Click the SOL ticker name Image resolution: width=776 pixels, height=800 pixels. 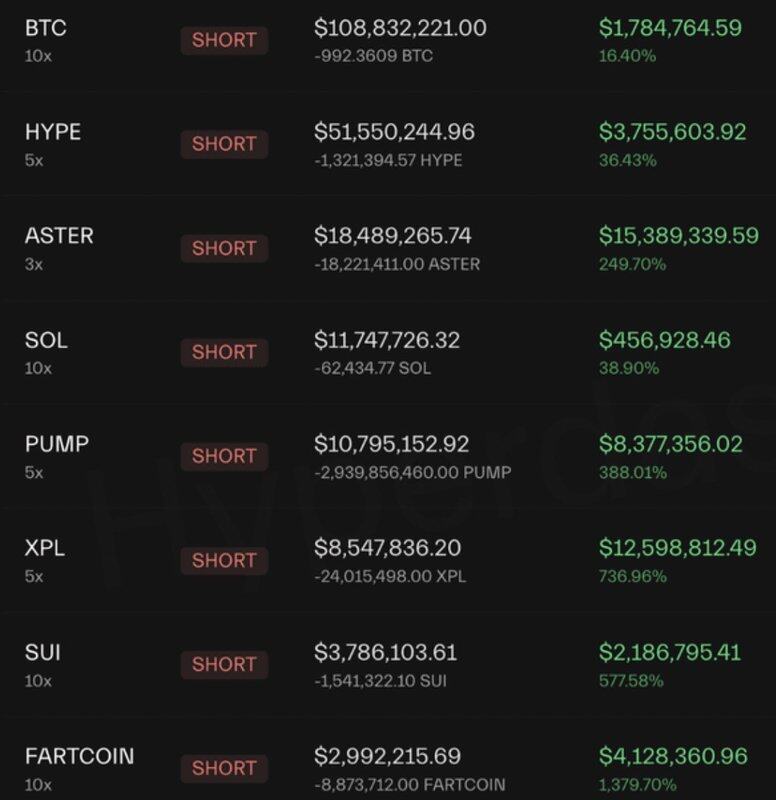46,340
